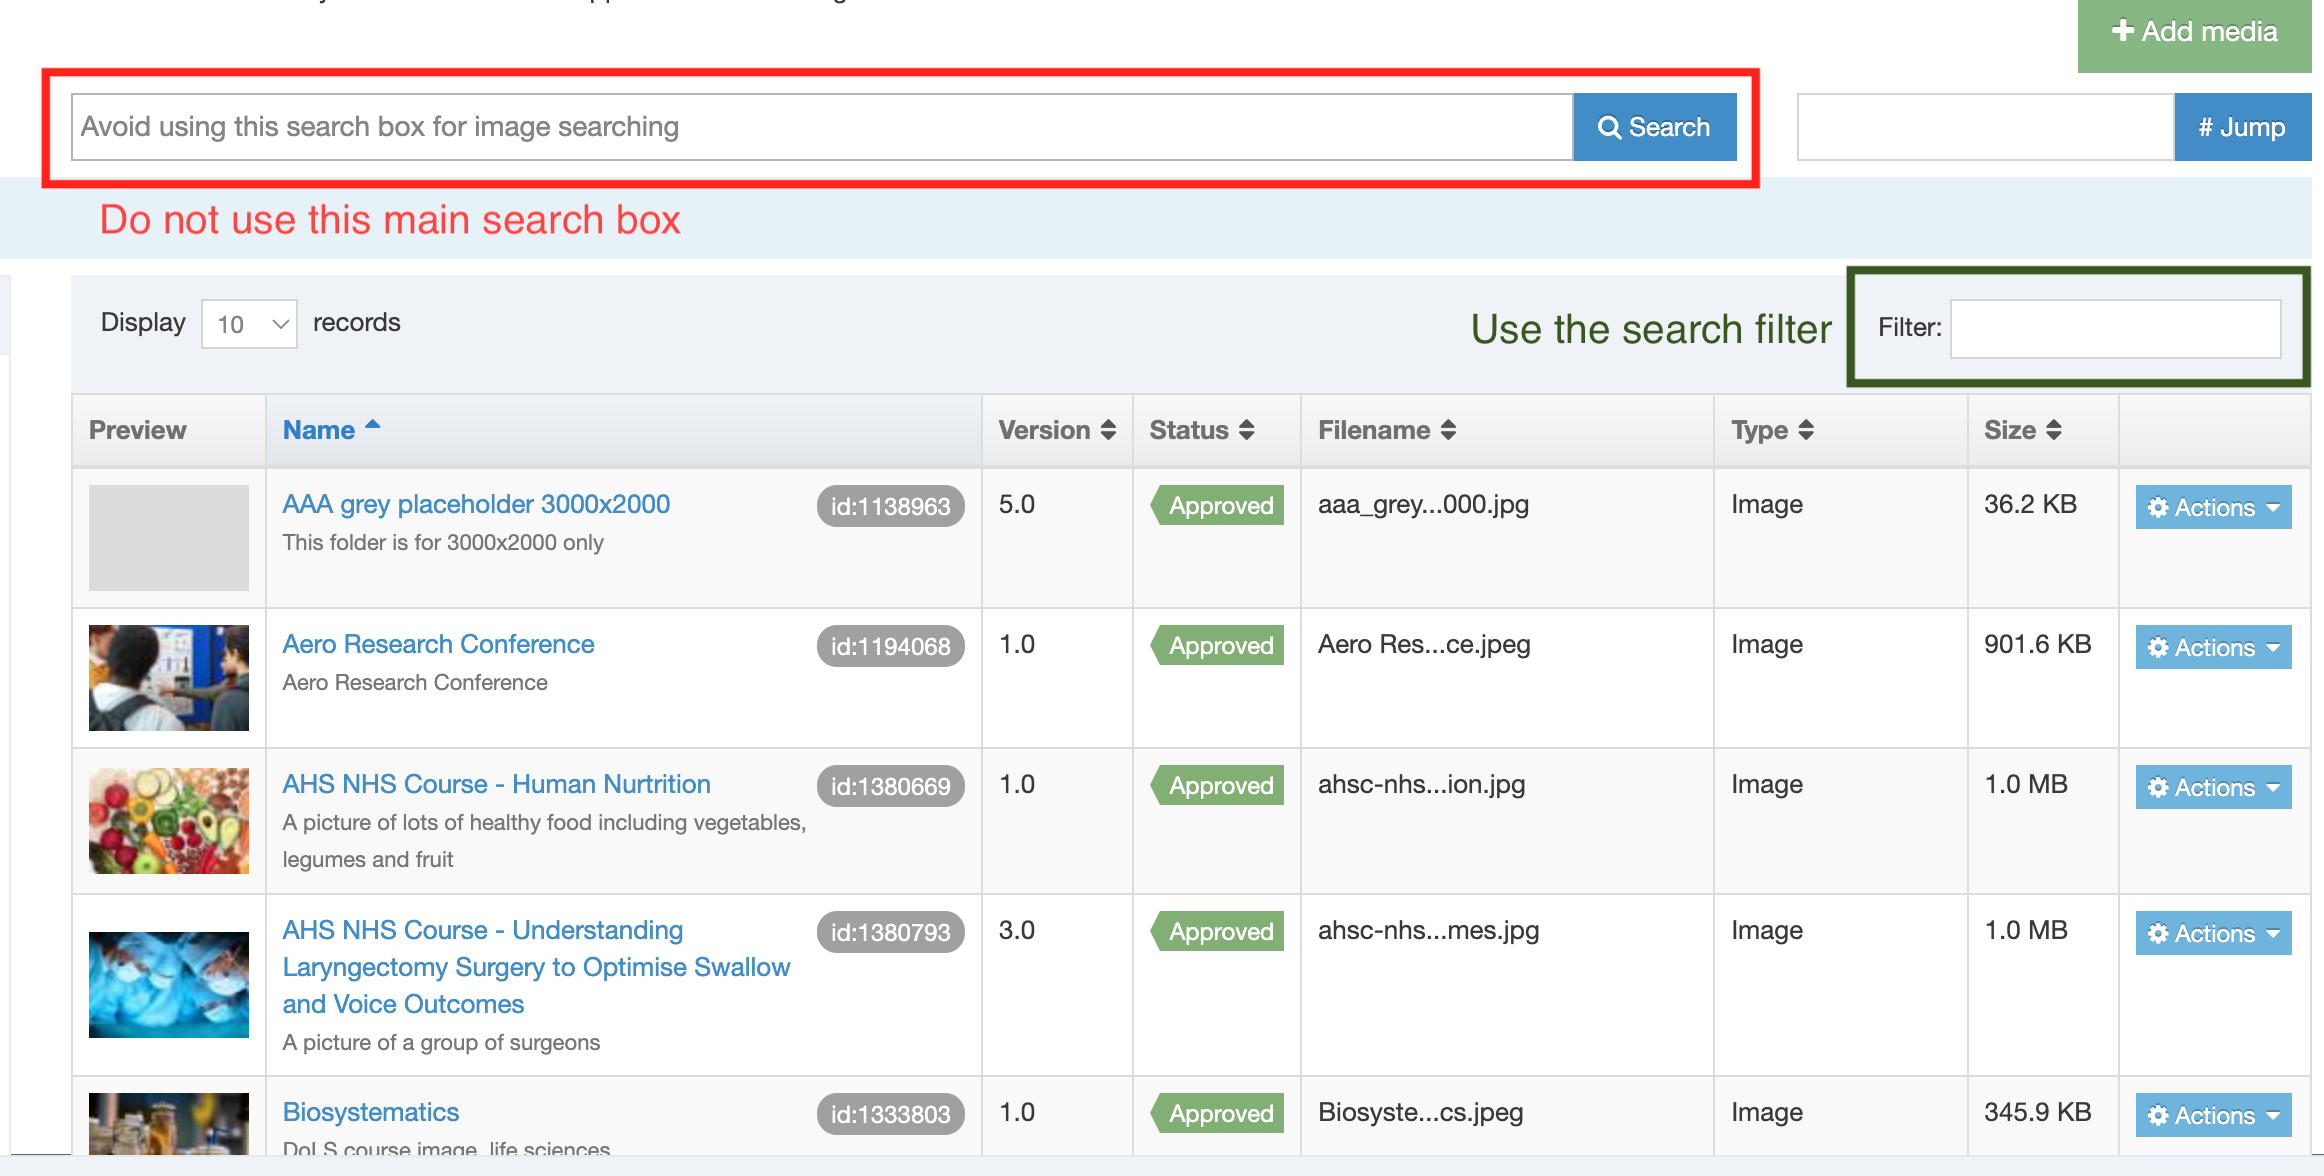This screenshot has width=2324, height=1176.
Task: Open AHS NHS Course - Human Nurtrition link
Action: (496, 784)
